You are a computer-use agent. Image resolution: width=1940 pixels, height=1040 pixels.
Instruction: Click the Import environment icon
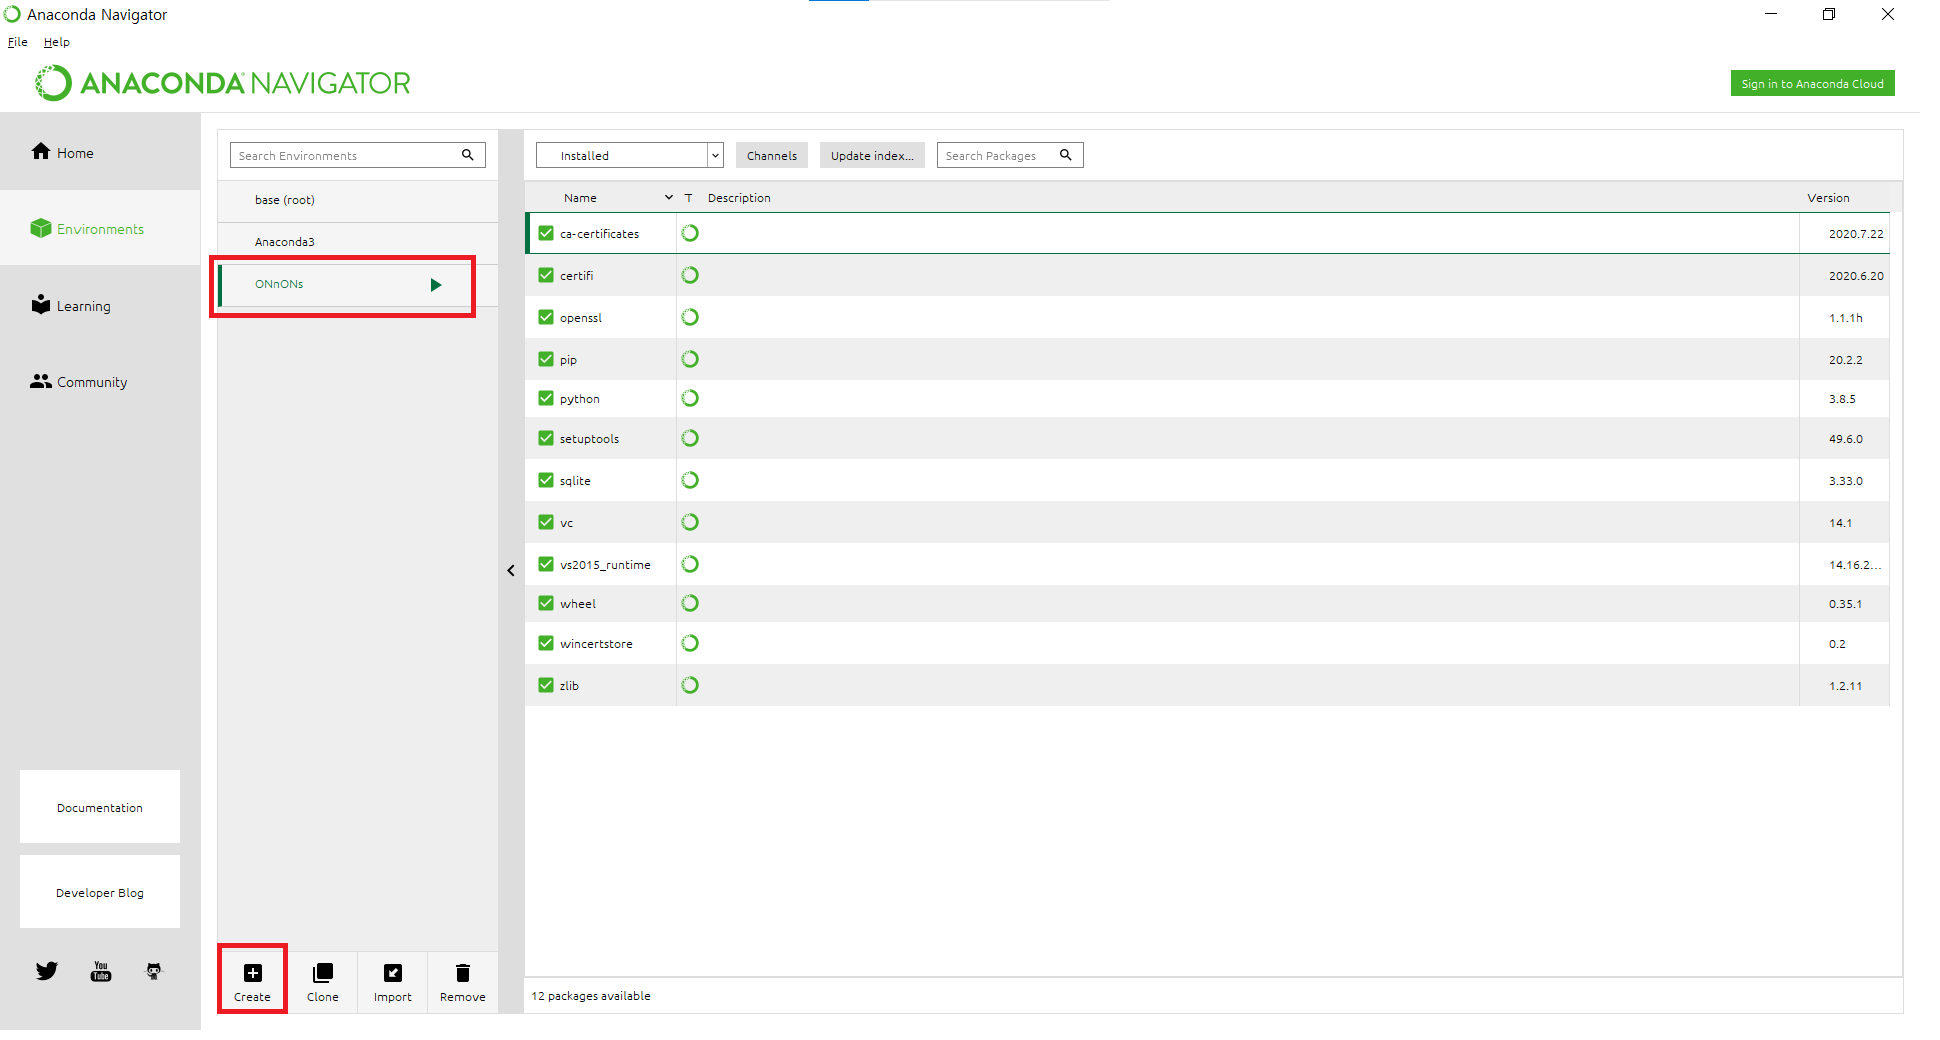393,973
